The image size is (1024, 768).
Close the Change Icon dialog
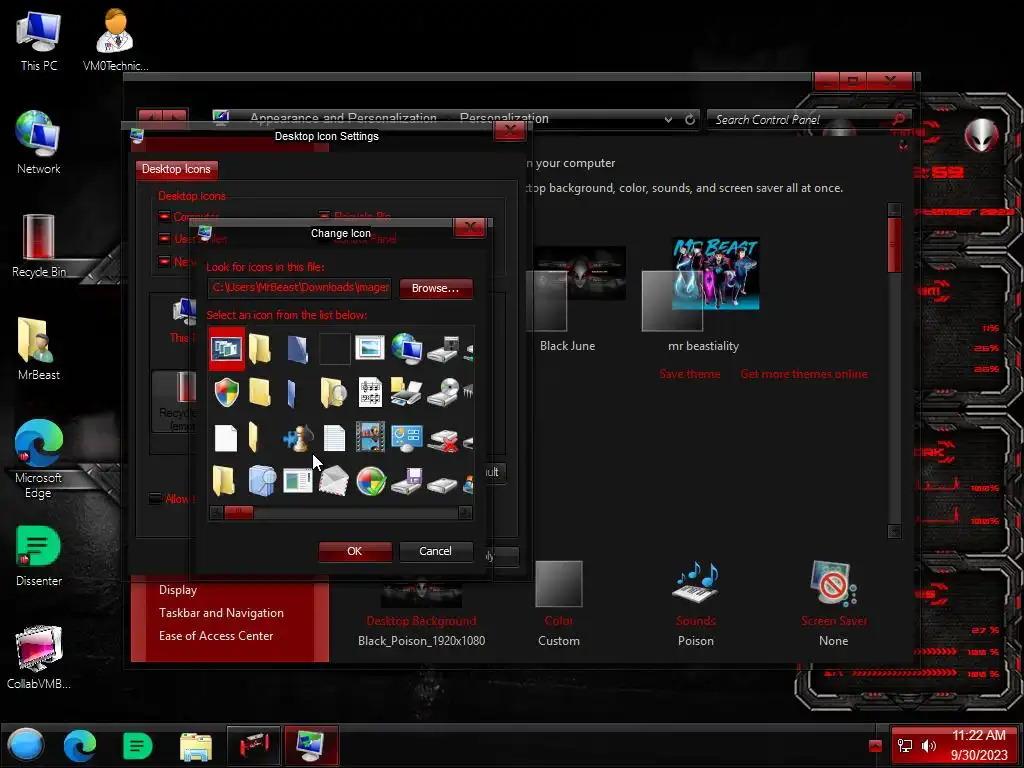click(x=470, y=227)
